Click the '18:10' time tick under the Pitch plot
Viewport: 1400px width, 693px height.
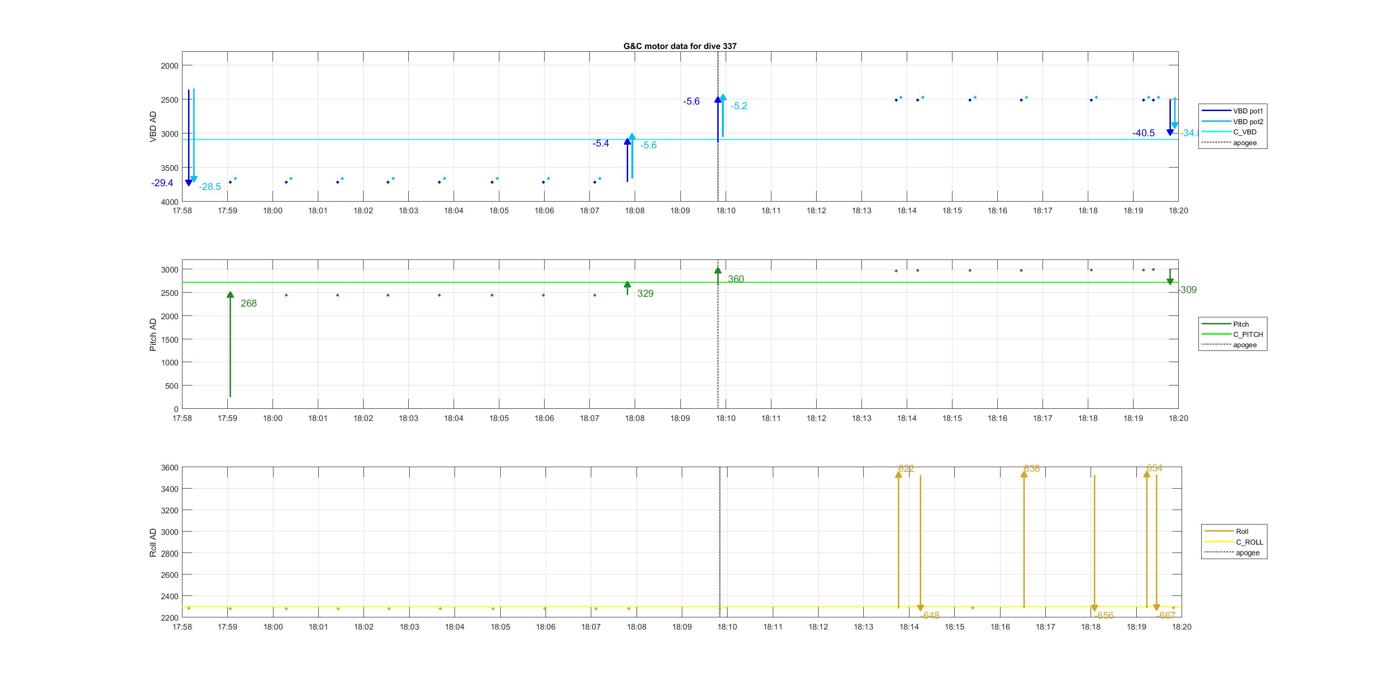tap(726, 418)
